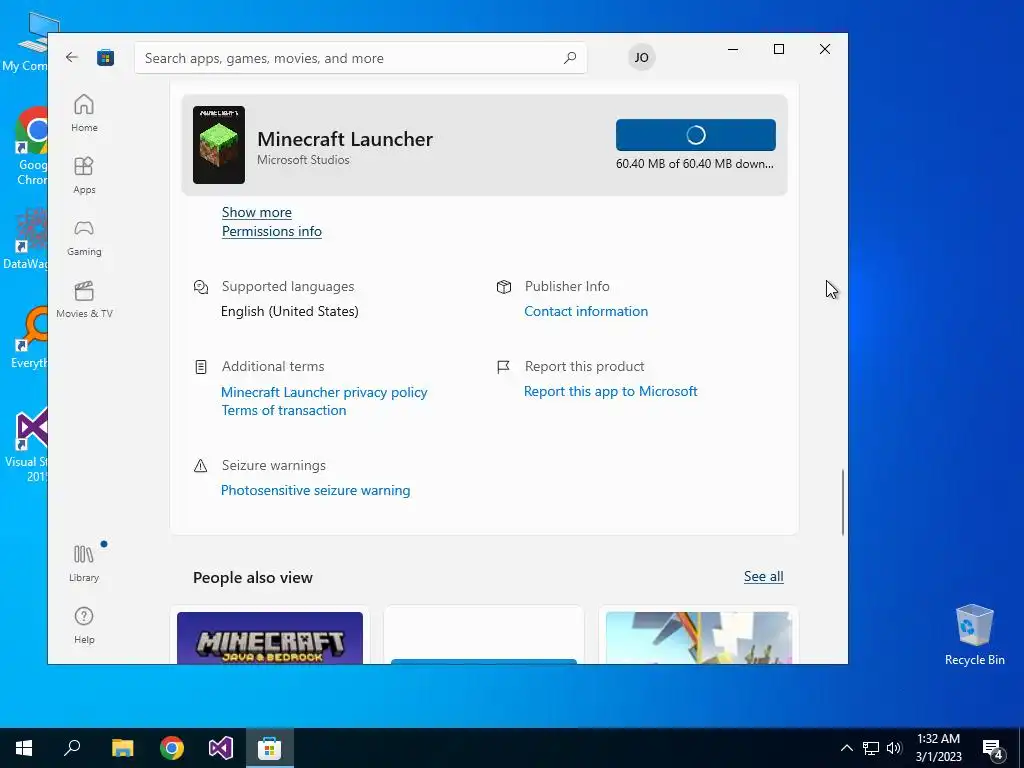This screenshot has width=1024, height=768.
Task: Select the Everything desktop shortcut
Action: (28, 338)
